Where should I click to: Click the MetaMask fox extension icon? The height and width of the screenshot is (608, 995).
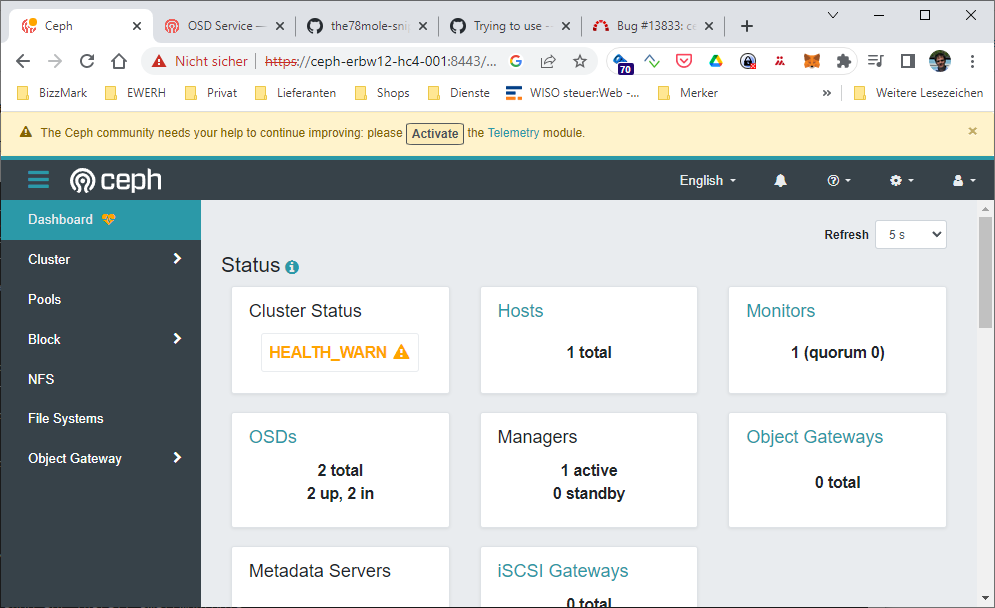tap(812, 61)
